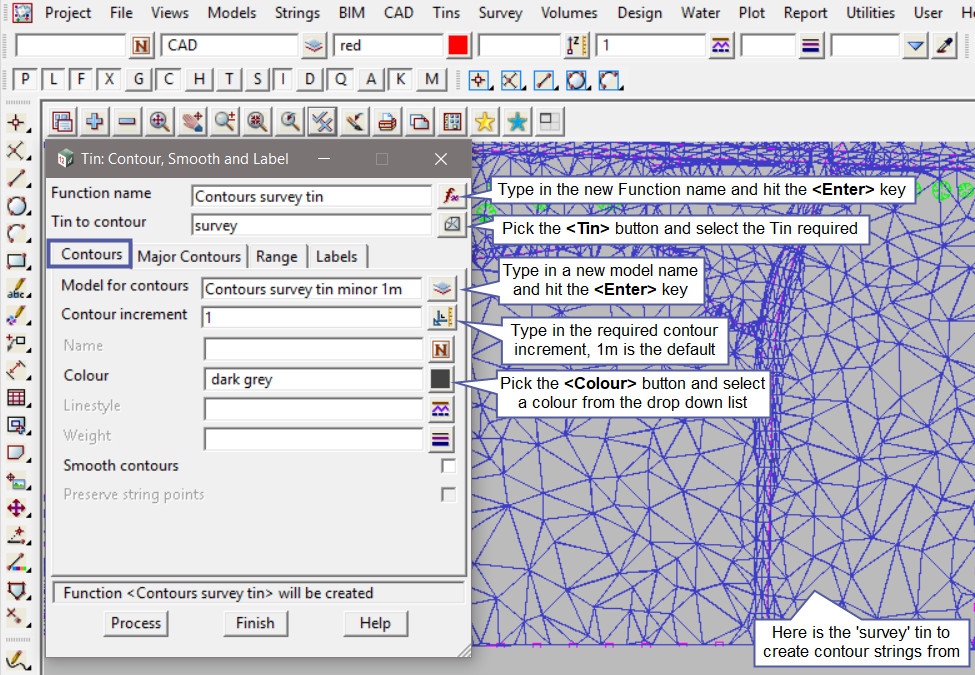
Task: Click the plus icon in view toolbar
Action: click(95, 121)
